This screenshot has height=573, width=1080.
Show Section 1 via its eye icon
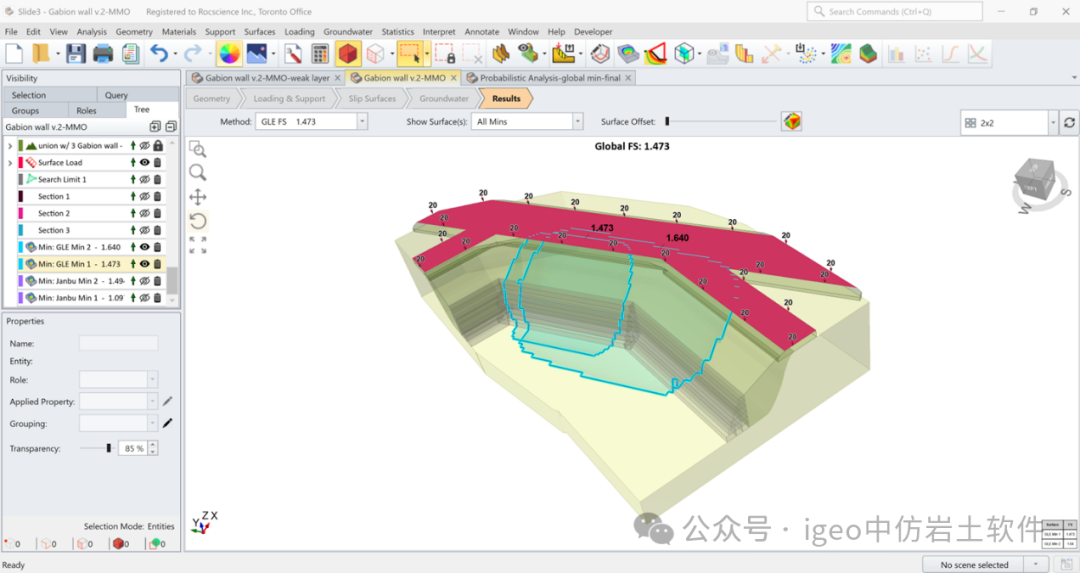tap(145, 196)
